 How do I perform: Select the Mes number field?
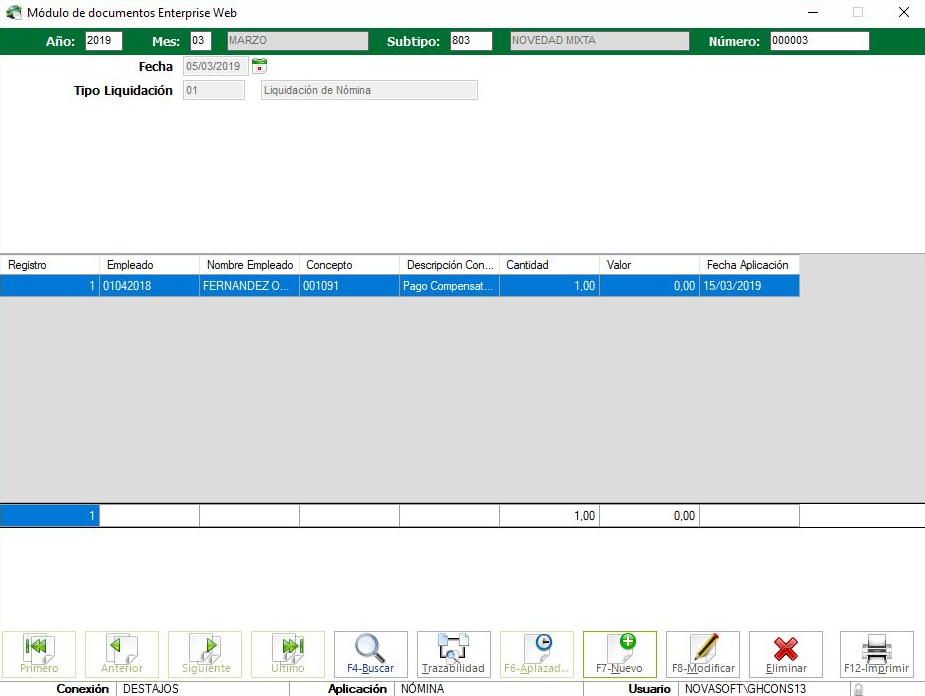click(200, 41)
